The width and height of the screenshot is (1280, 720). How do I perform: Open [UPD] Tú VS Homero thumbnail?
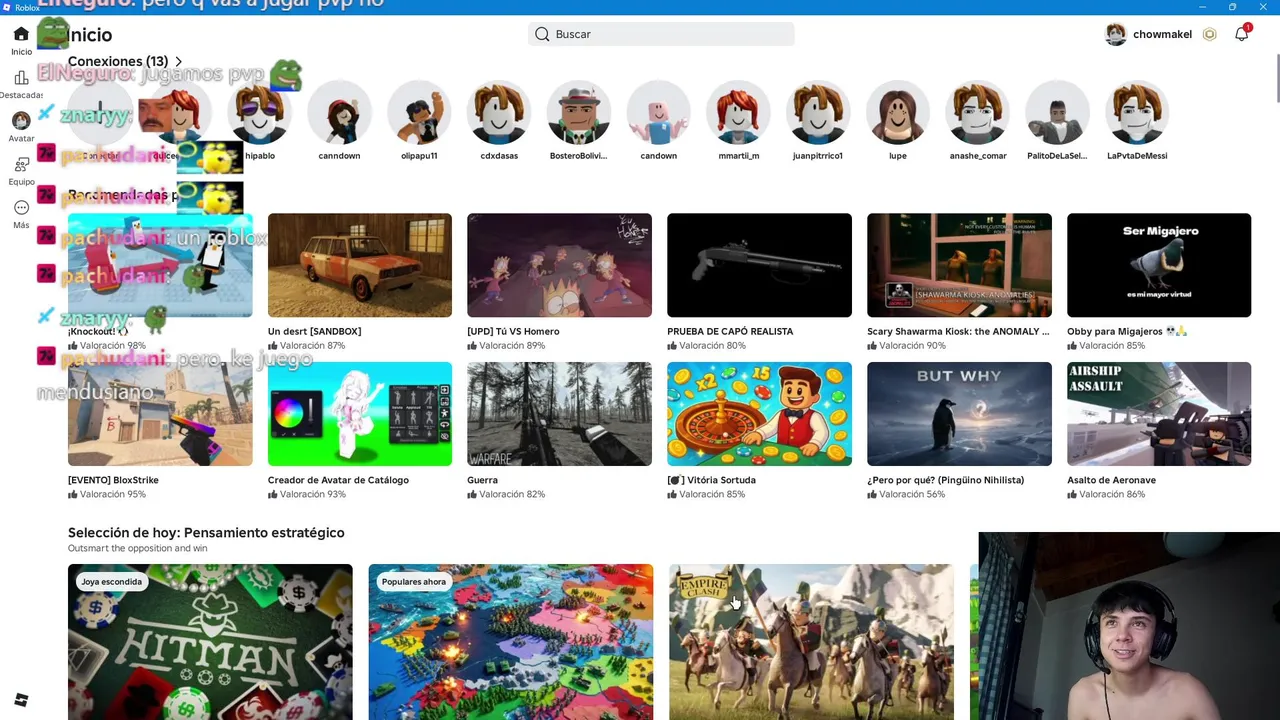559,265
